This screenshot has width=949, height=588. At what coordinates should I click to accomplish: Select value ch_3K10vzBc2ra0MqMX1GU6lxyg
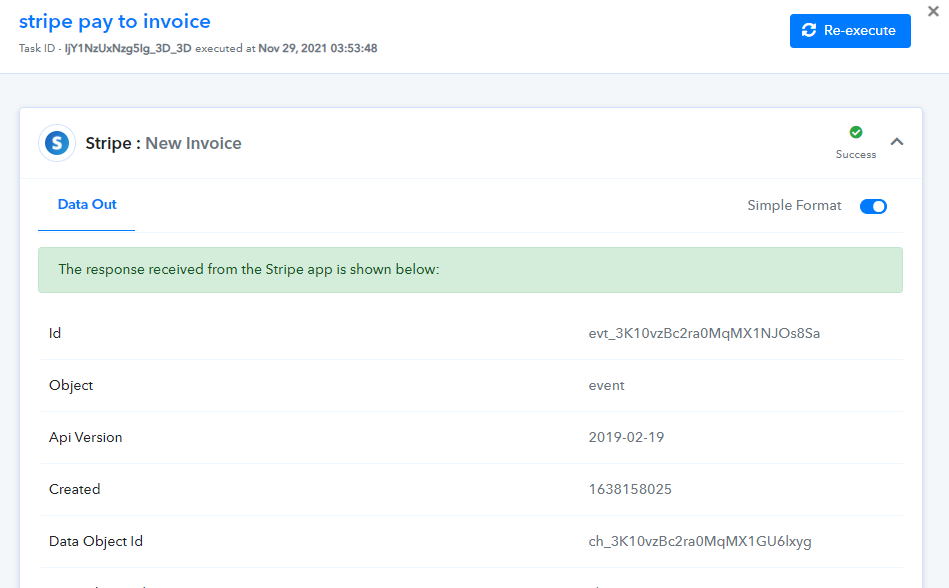[700, 541]
